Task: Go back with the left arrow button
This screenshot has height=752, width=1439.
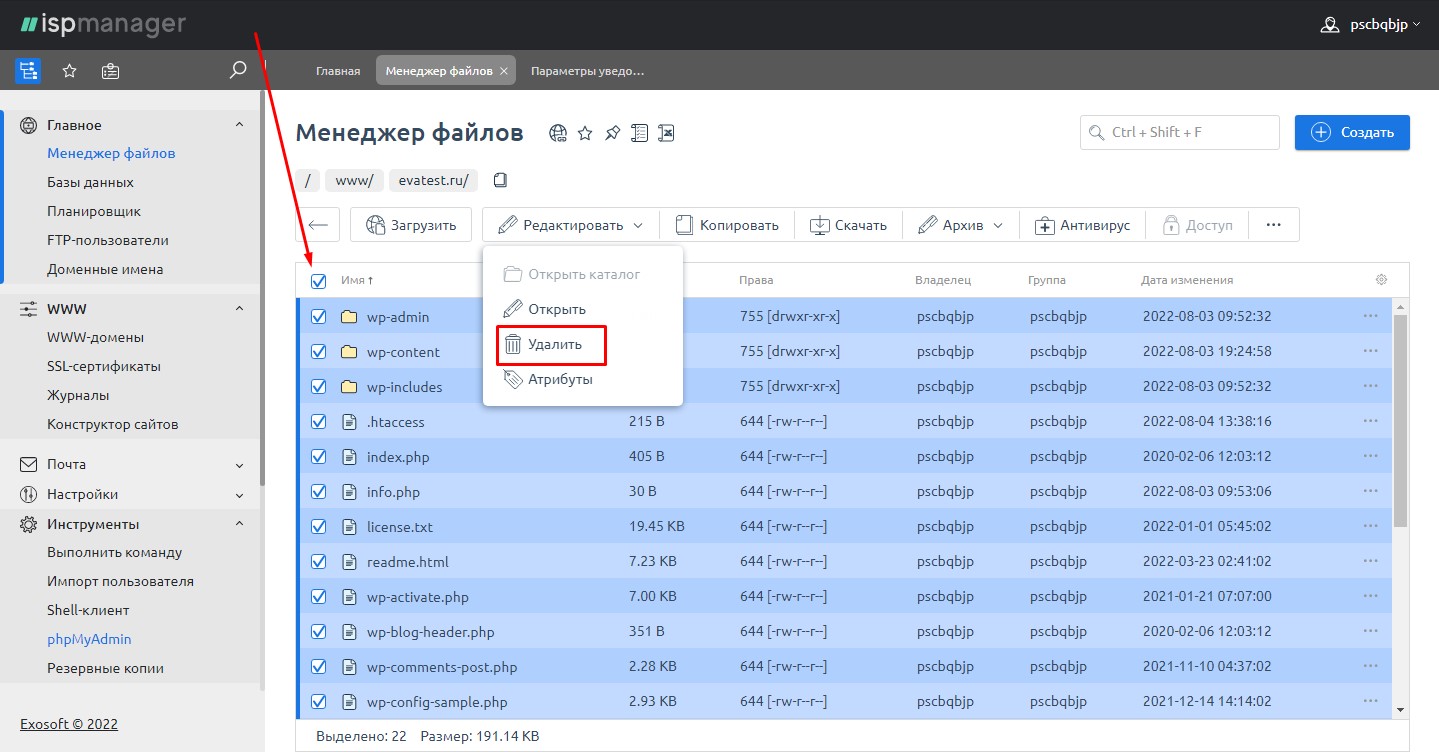Action: pyautogui.click(x=318, y=225)
